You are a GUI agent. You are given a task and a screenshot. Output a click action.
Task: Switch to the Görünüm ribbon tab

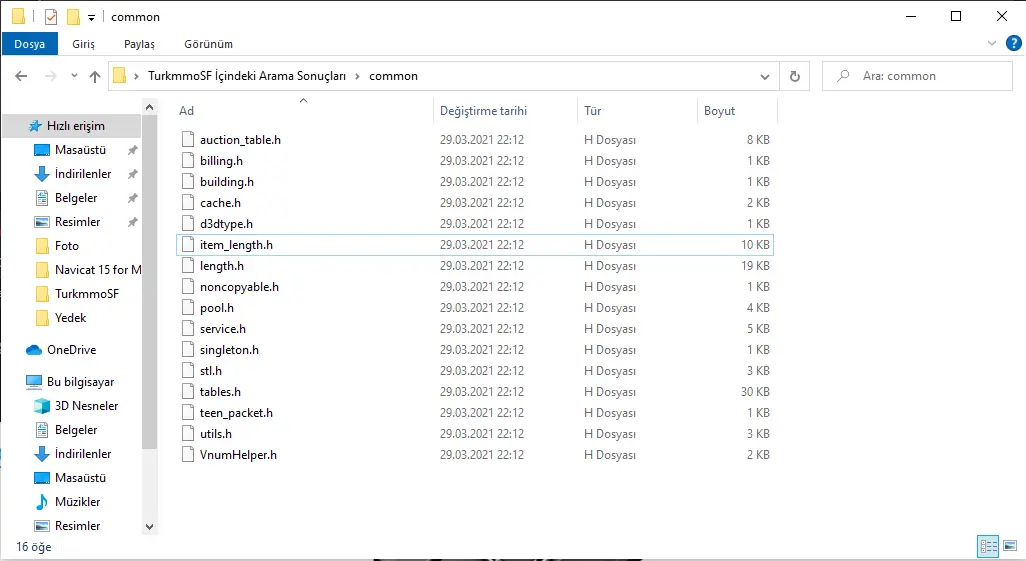tap(208, 44)
